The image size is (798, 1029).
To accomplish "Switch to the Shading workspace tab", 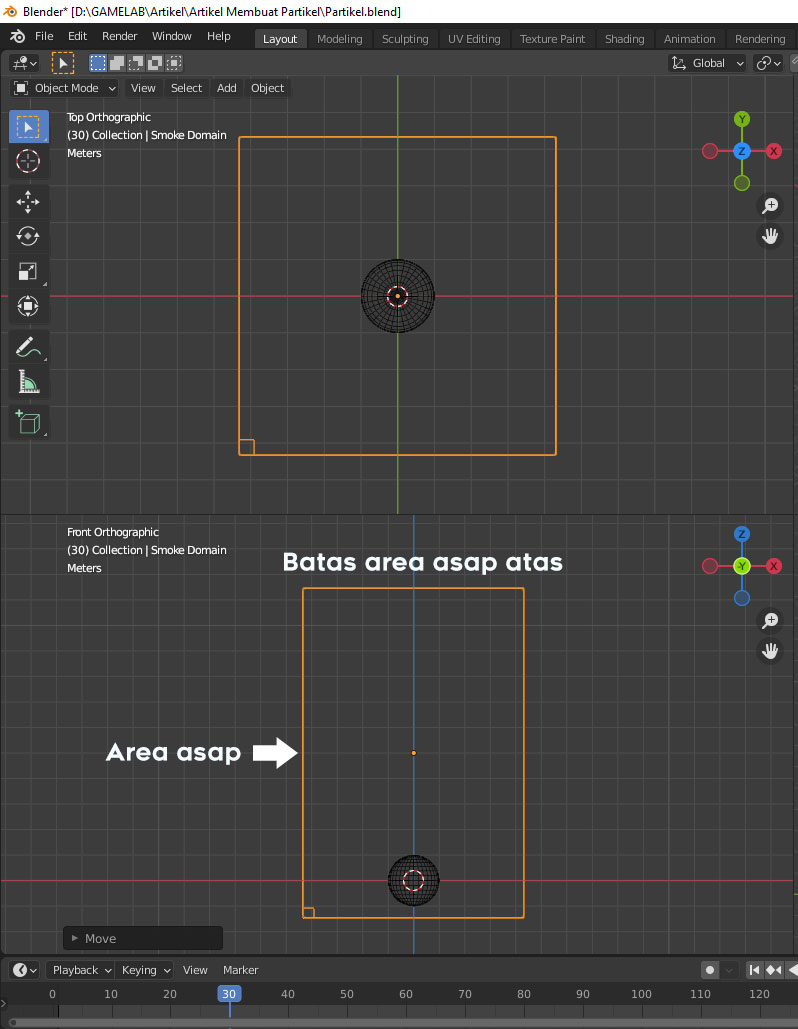I will point(625,39).
